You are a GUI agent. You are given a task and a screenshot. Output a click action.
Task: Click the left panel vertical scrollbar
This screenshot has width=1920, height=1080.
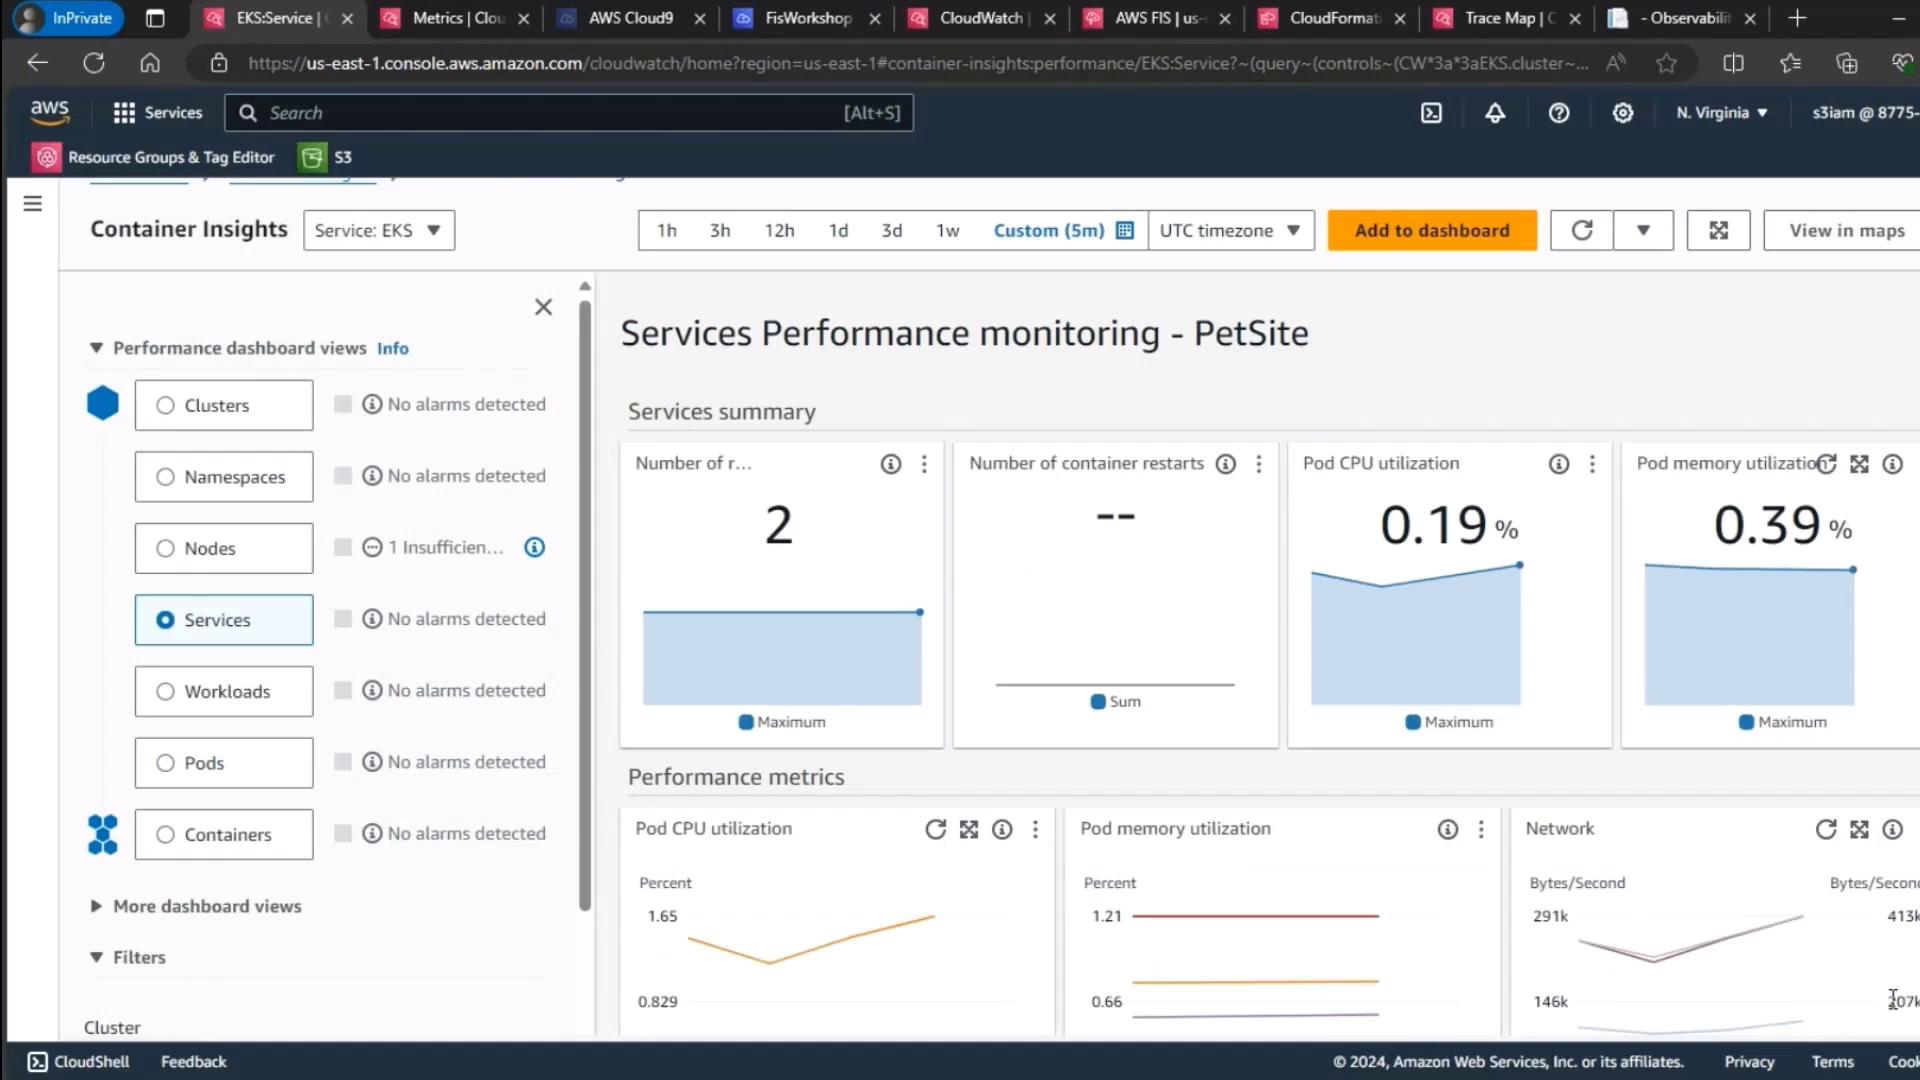click(585, 605)
